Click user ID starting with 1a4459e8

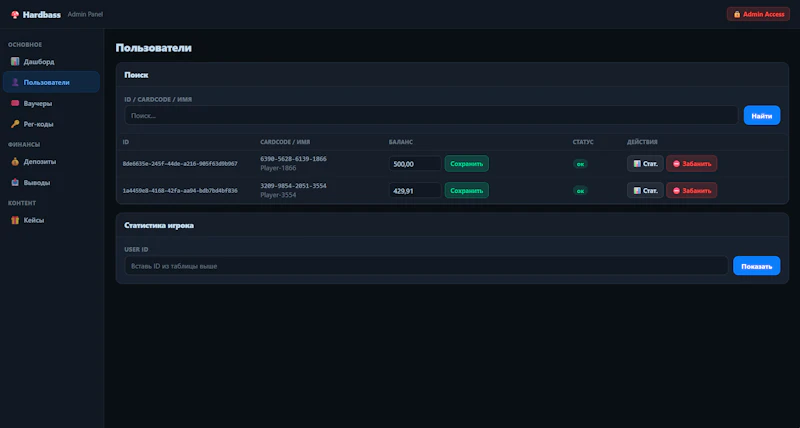pos(180,190)
